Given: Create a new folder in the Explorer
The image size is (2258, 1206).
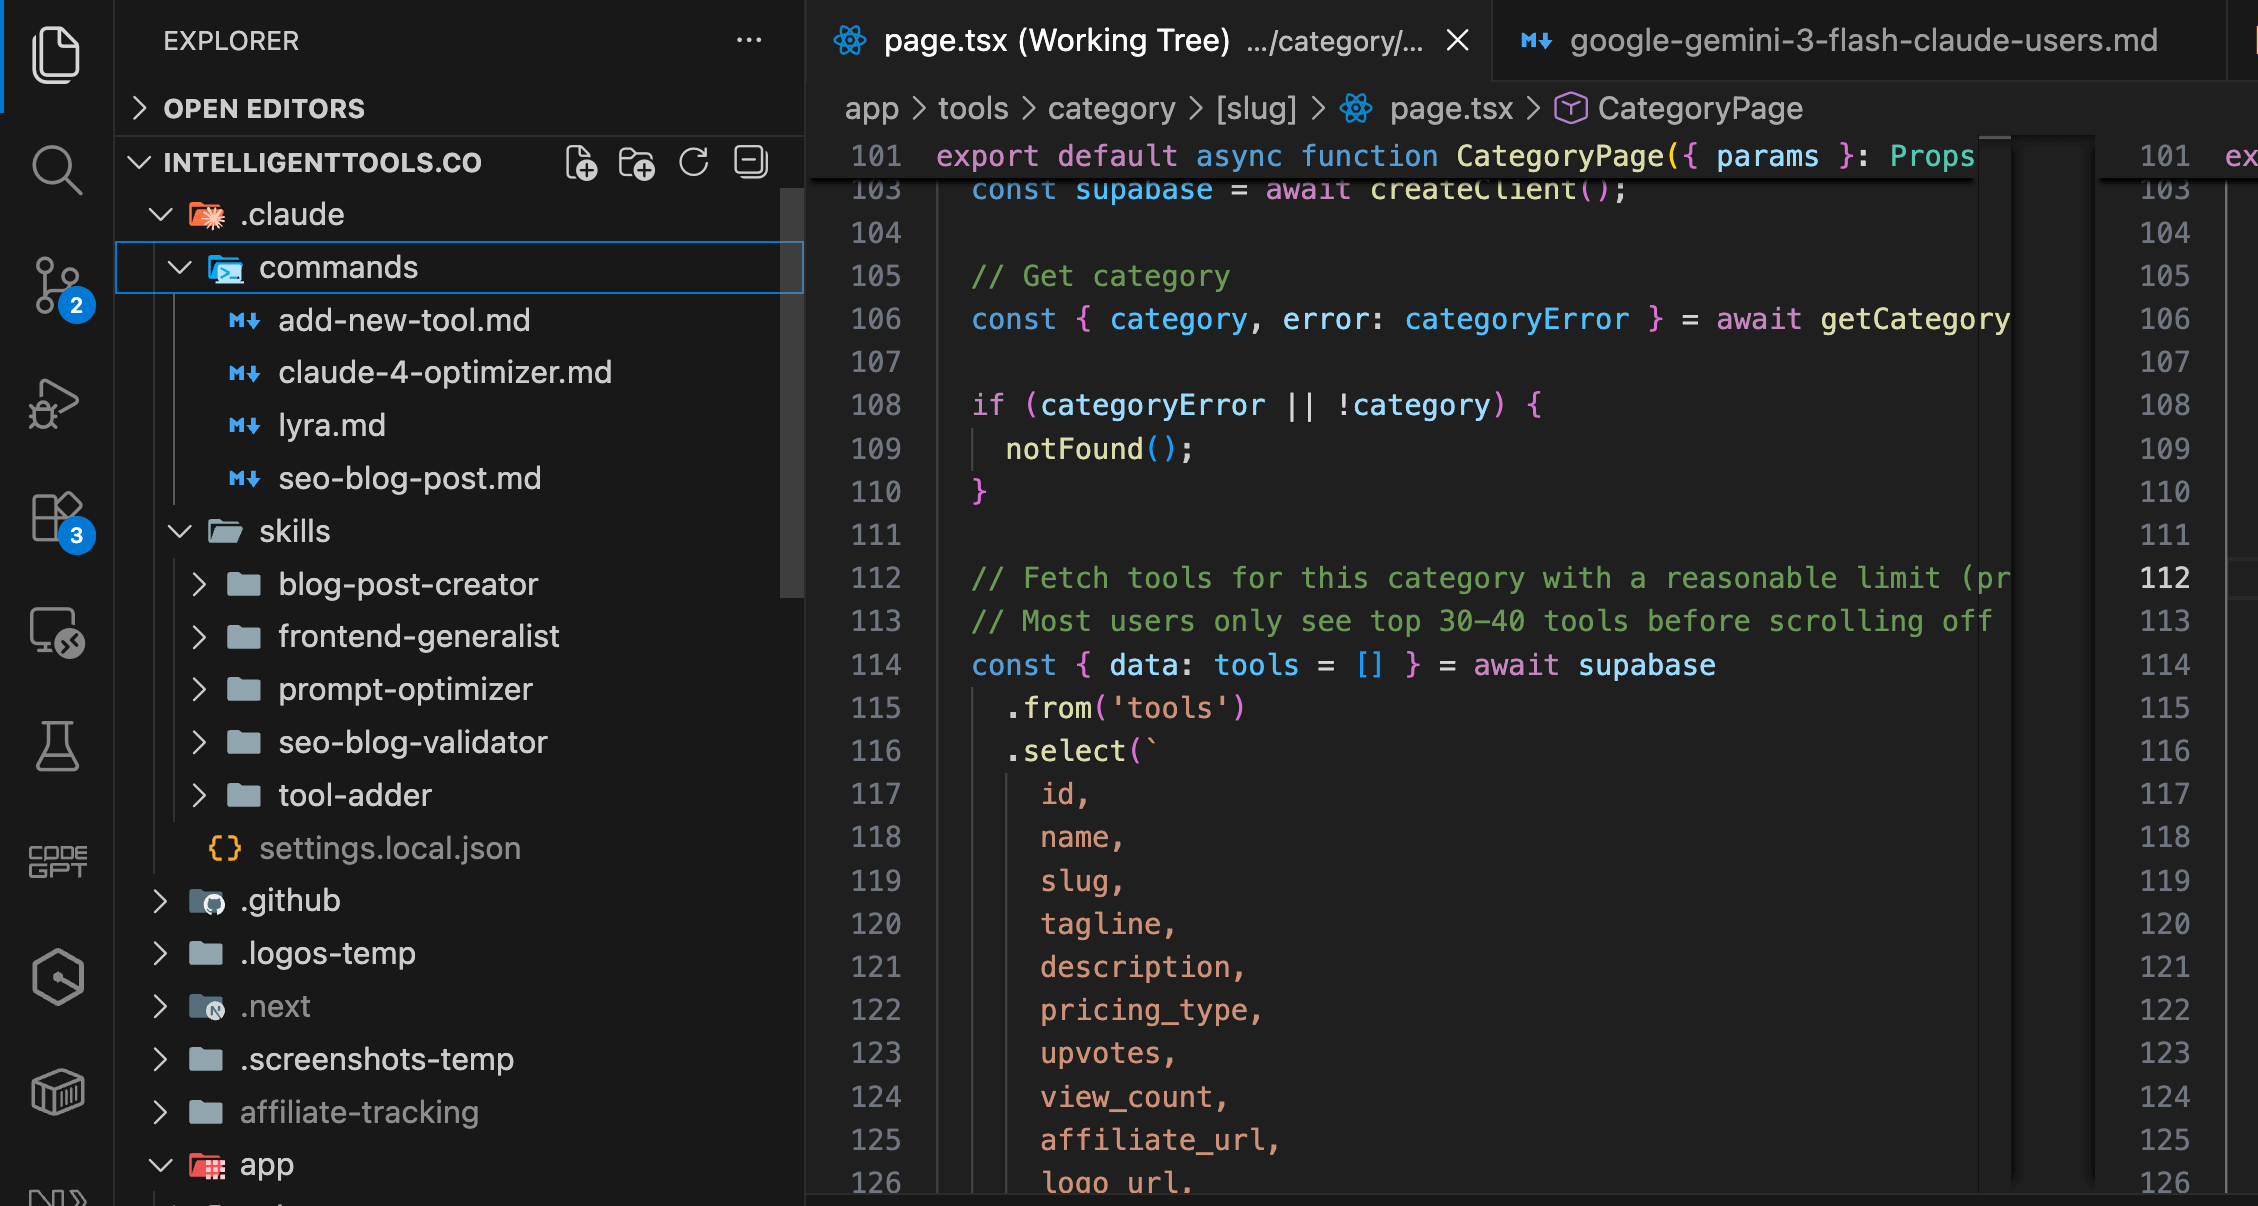Looking at the screenshot, I should pyautogui.click(x=638, y=161).
